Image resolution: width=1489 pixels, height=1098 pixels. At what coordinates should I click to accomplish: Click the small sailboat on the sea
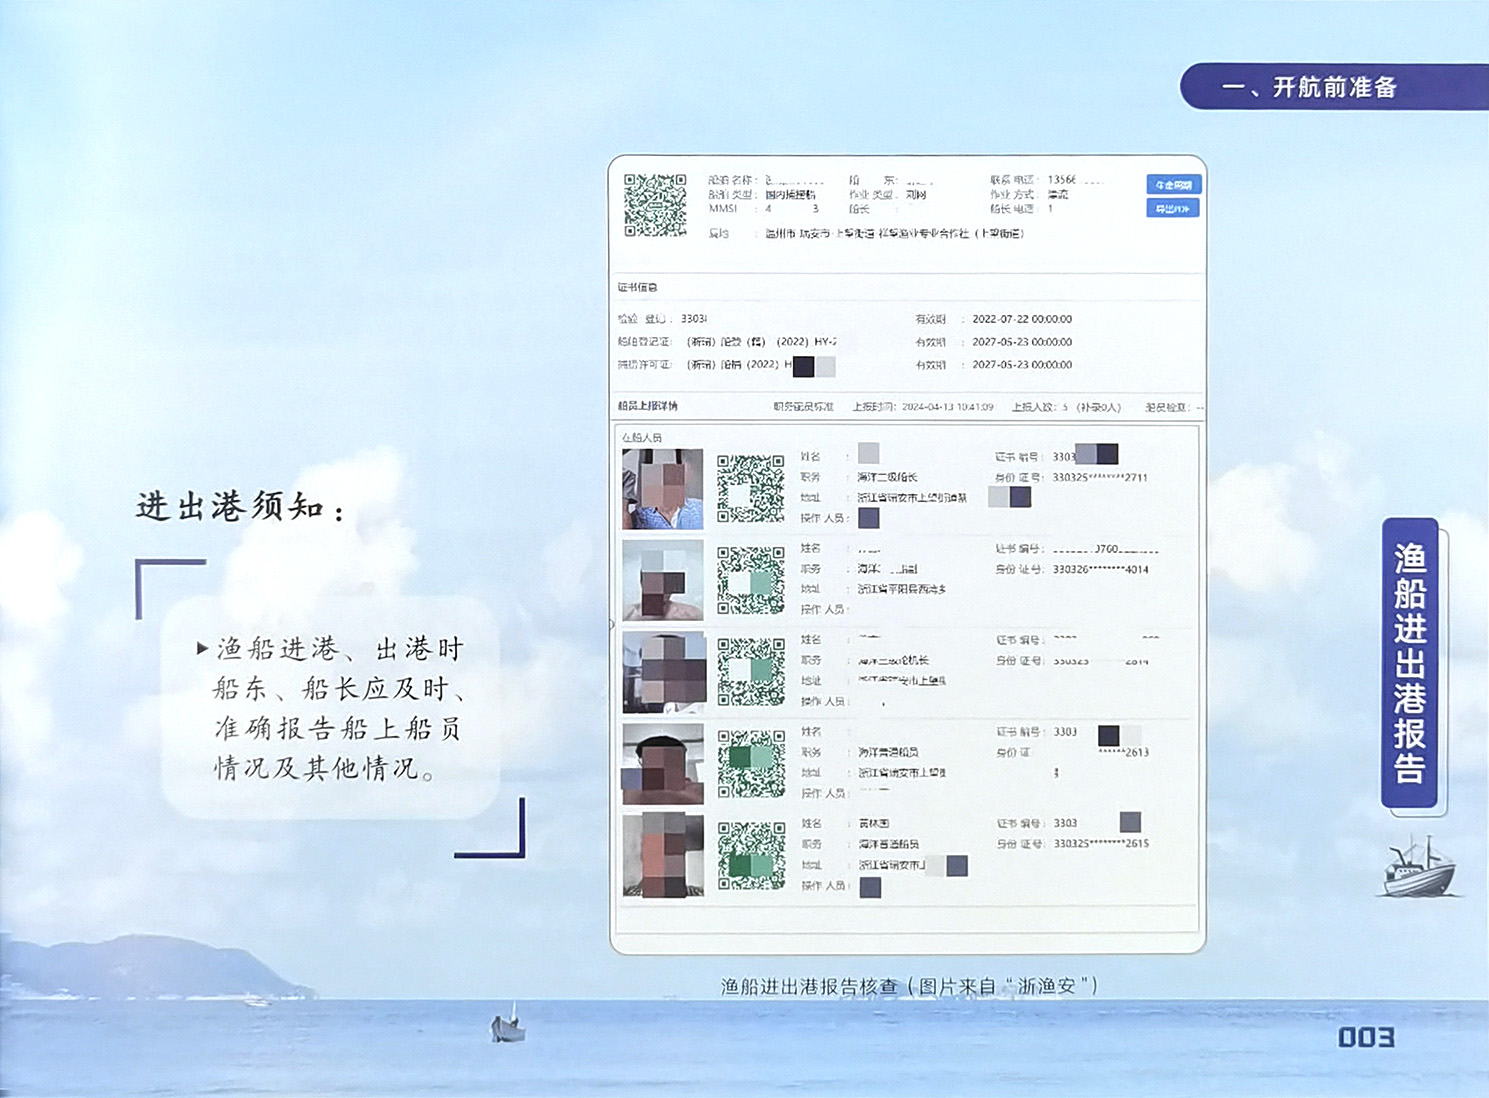(508, 1026)
